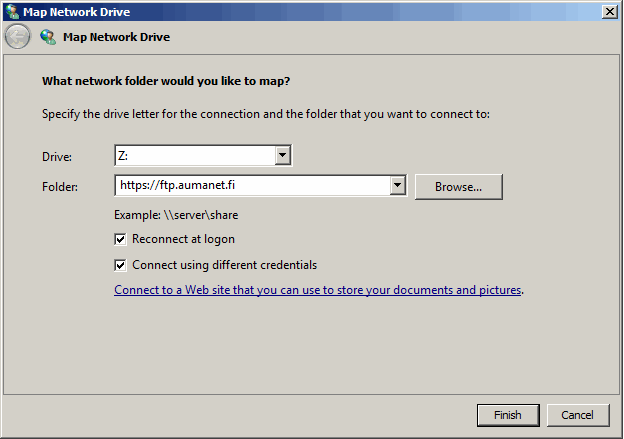Click the 'Reconnect at logon' label text
Viewport: 624px width, 439px height.
click(183, 239)
